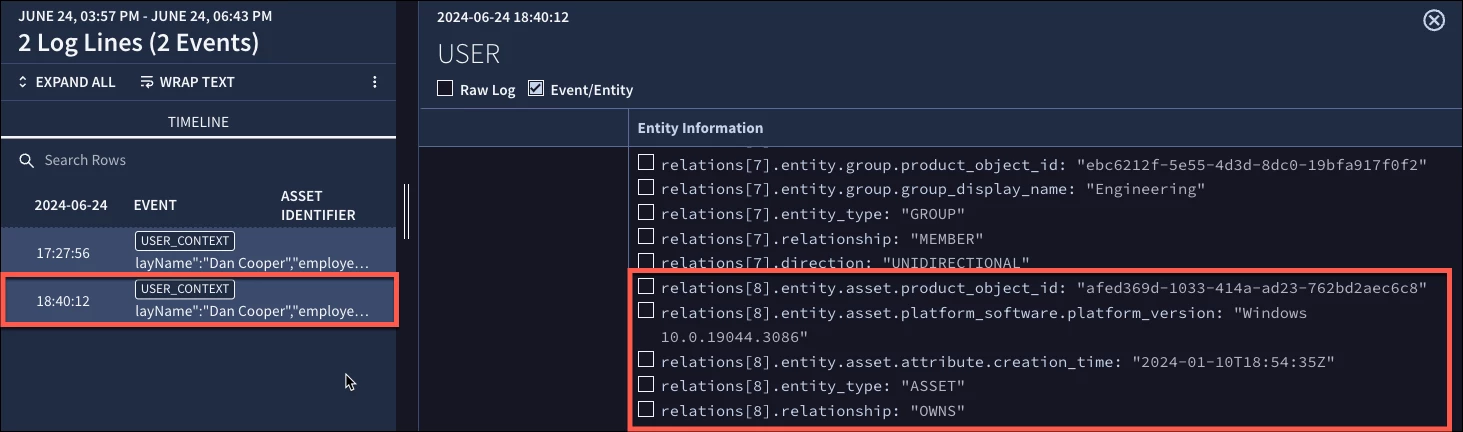Tick relations[7] group_display_name Engineering checkbox
This screenshot has width=1463, height=432.
pos(647,187)
